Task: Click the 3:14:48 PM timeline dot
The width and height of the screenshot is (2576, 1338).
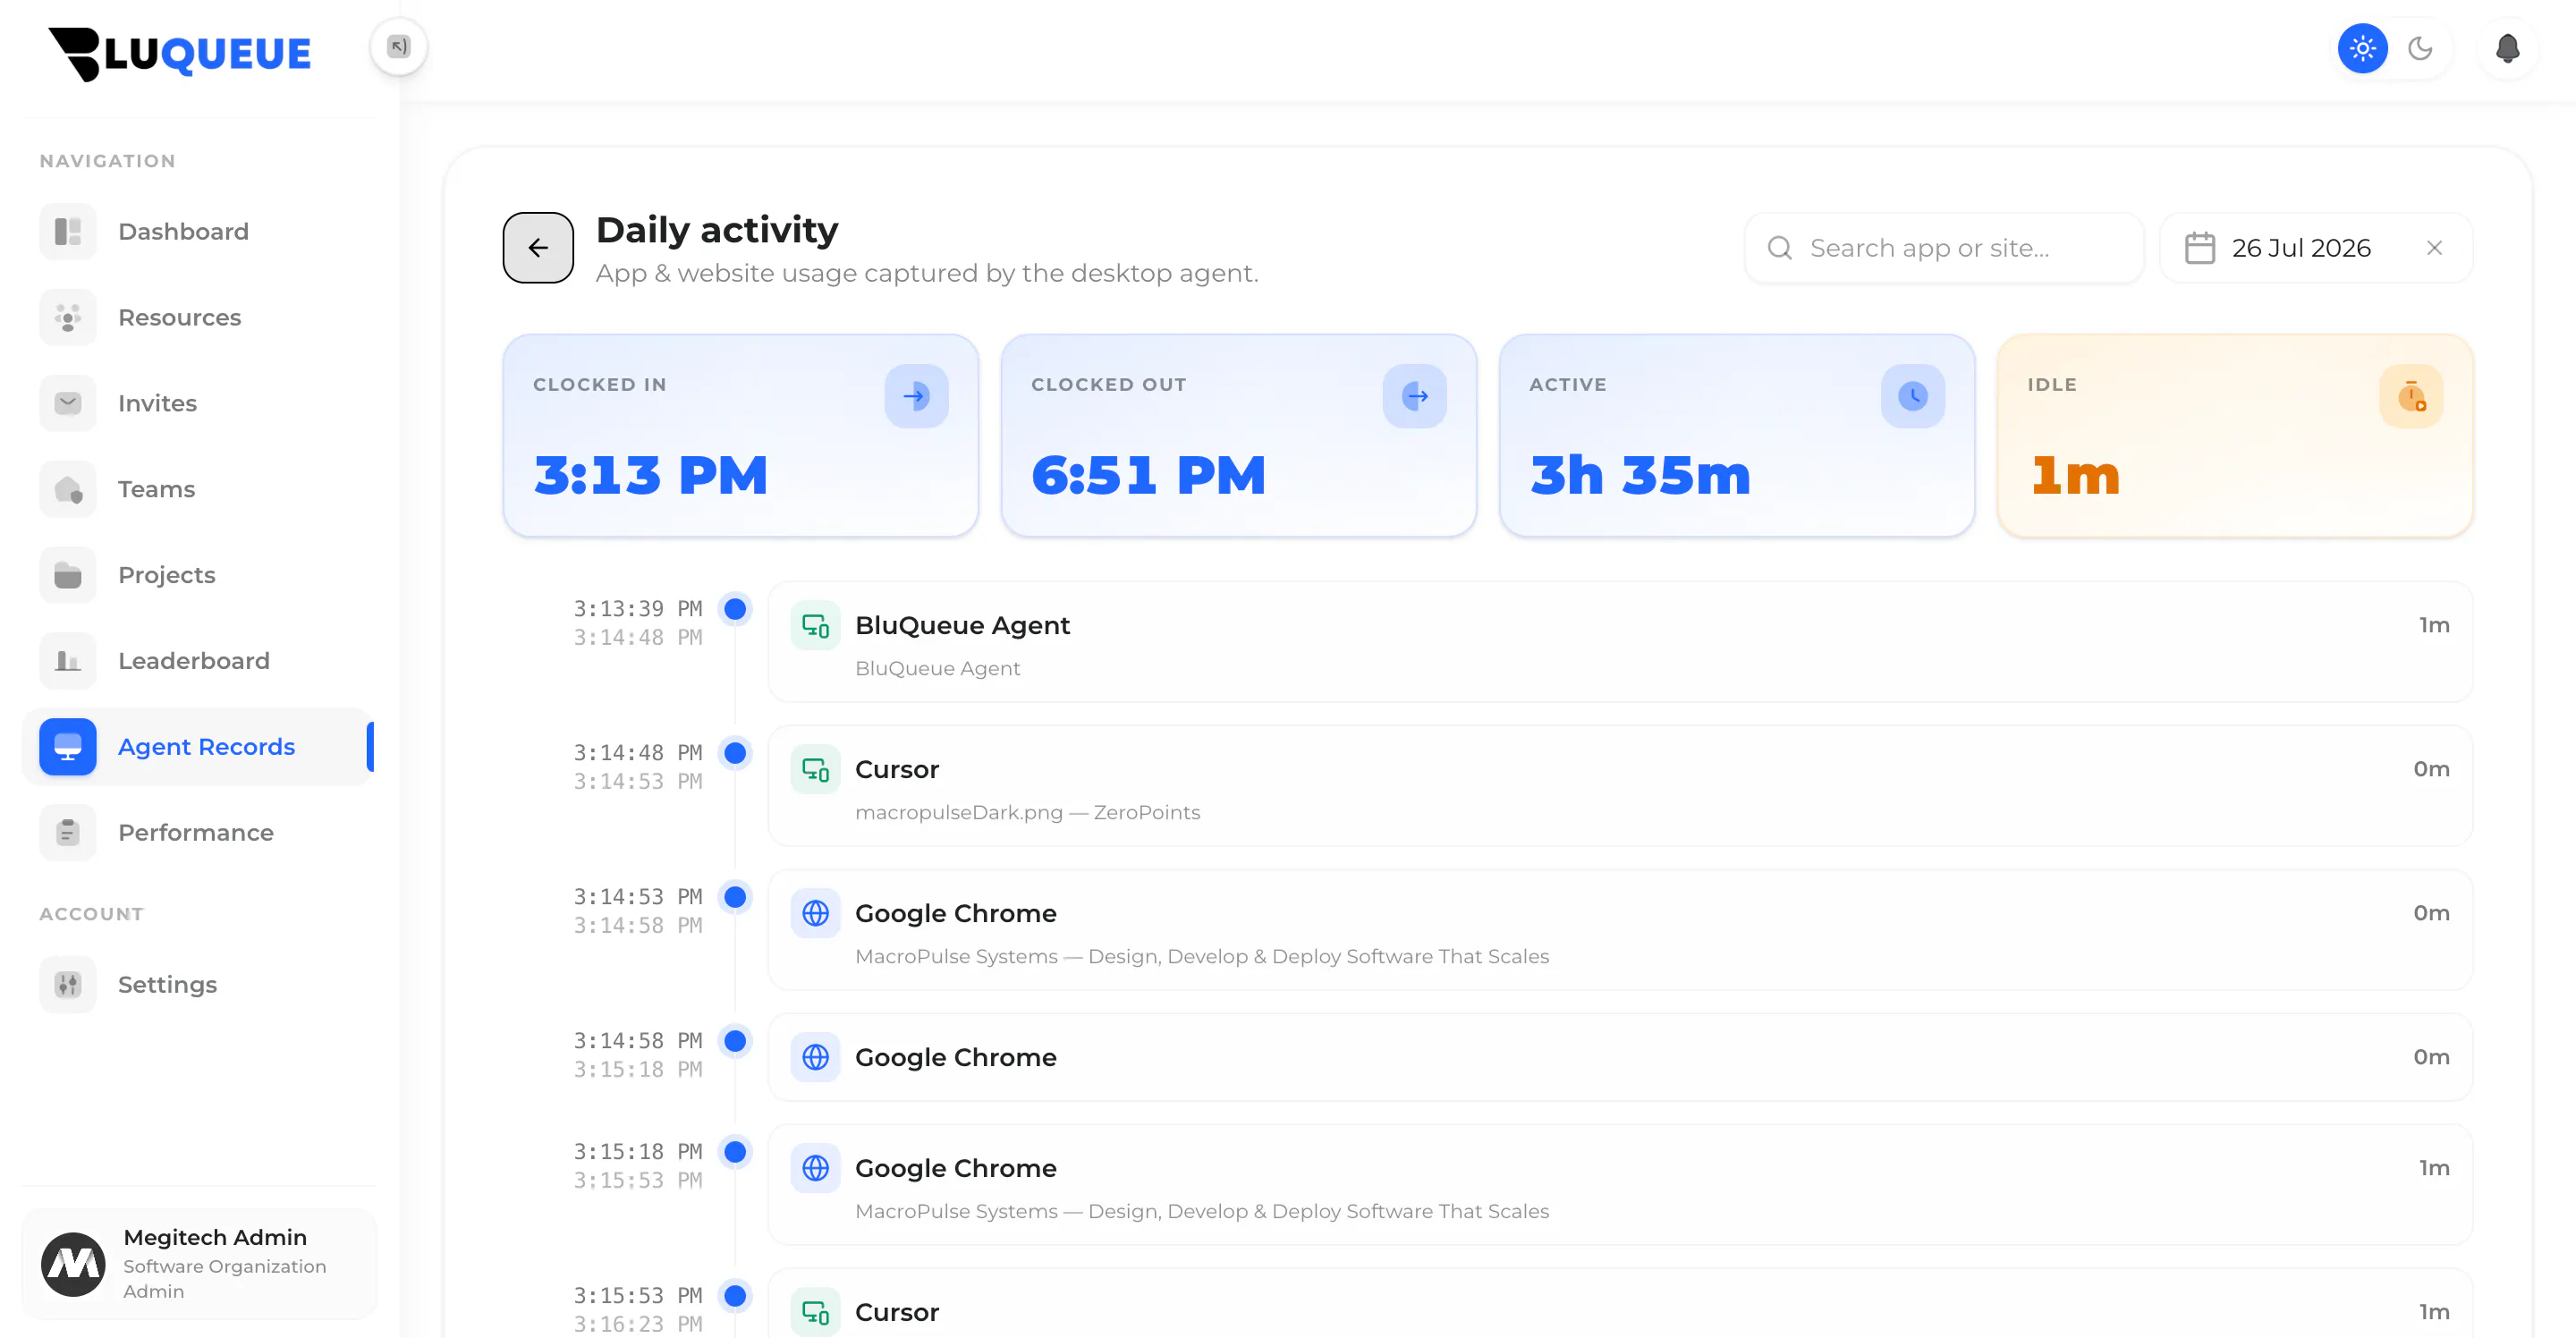Action: (x=735, y=753)
